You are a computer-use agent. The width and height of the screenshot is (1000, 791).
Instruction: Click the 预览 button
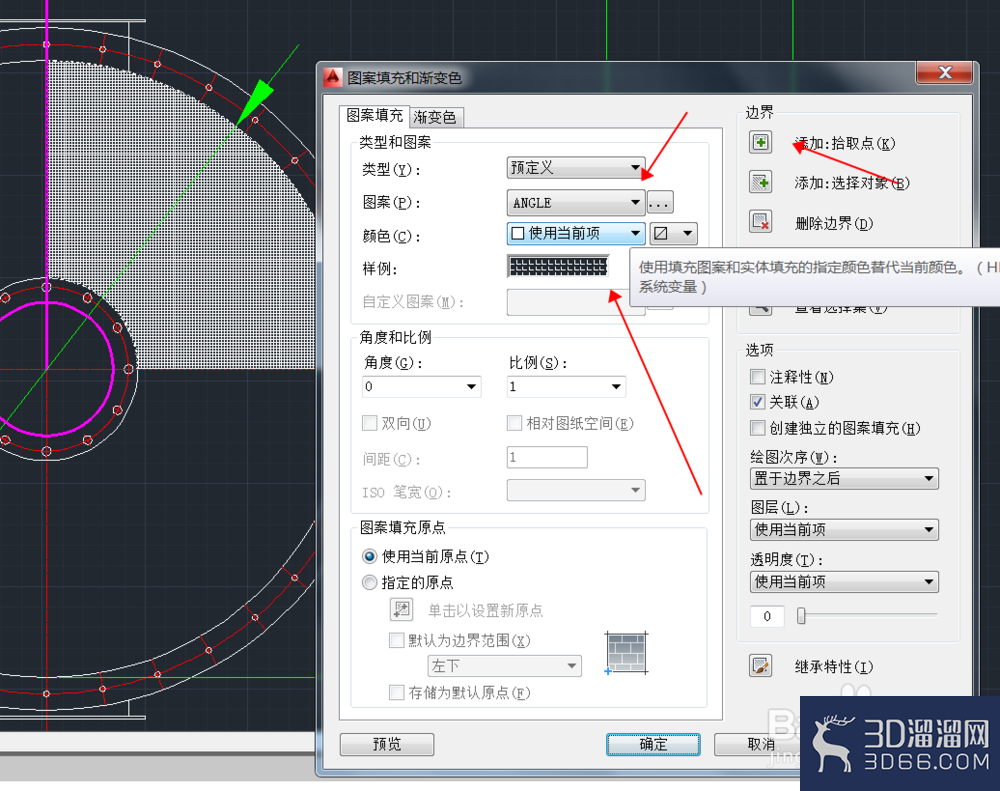tap(386, 744)
